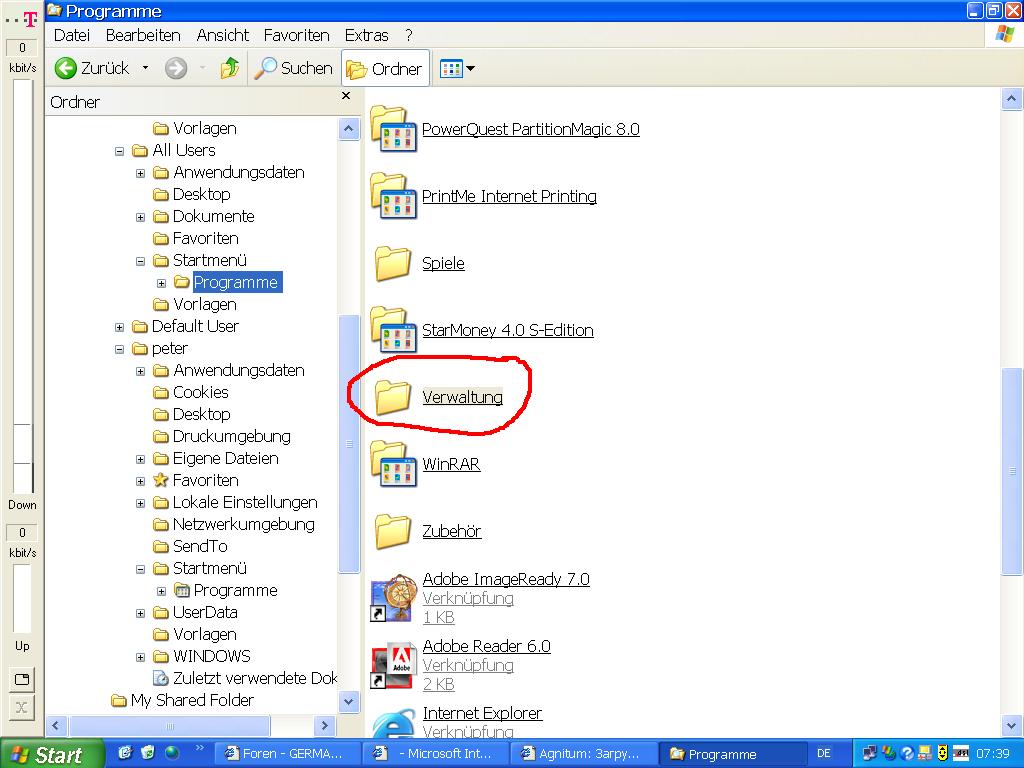Select the Adobe Reader 6.0 shortcut icon
This screenshot has width=1024, height=768.
[x=393, y=665]
